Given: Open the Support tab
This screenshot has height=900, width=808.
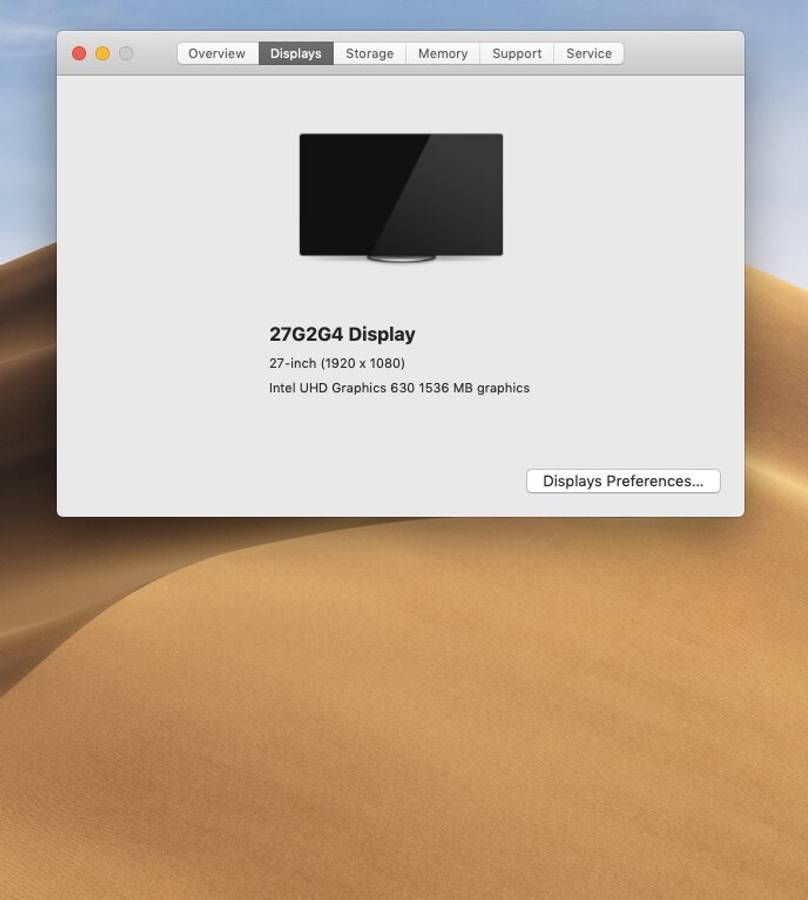Looking at the screenshot, I should click(517, 53).
